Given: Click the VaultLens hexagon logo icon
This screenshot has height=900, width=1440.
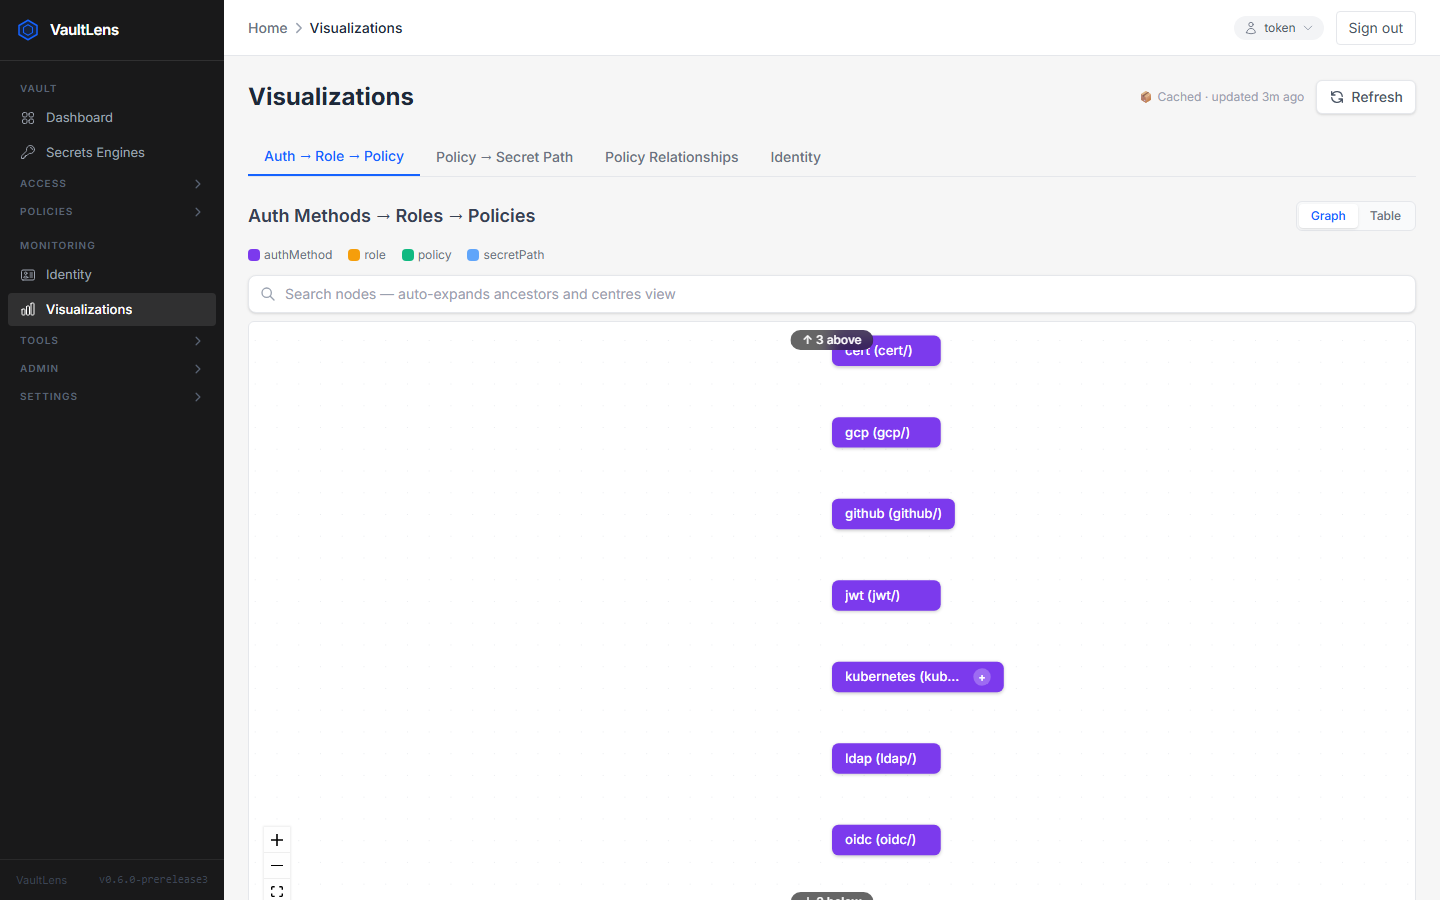Looking at the screenshot, I should pyautogui.click(x=28, y=30).
